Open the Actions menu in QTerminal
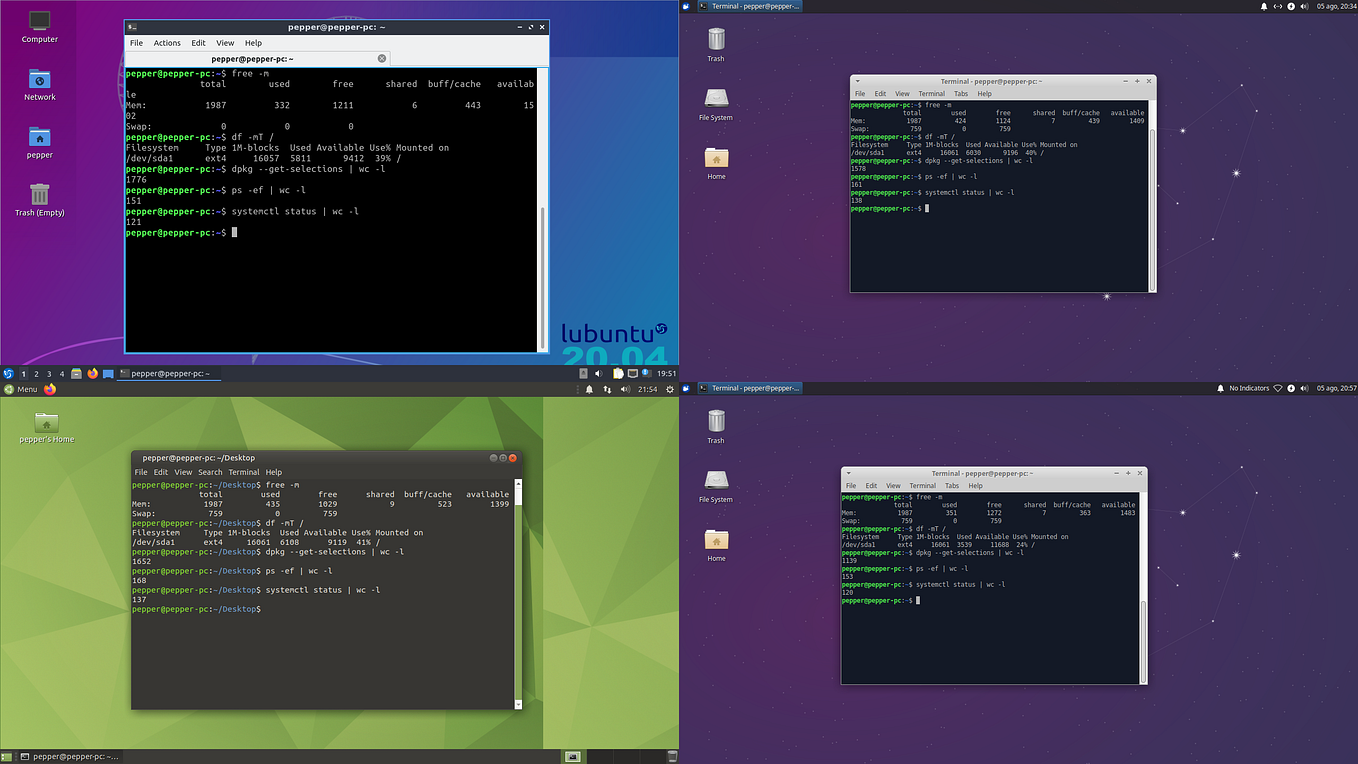Viewport: 1358px width, 764px height. (167, 43)
